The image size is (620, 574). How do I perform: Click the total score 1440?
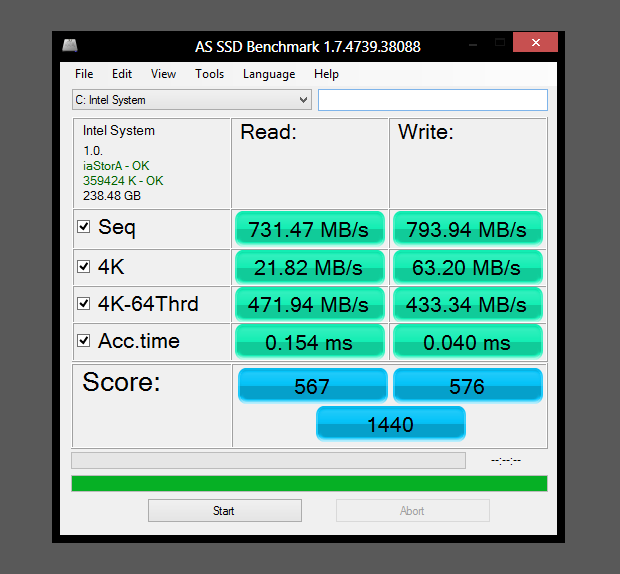391,424
